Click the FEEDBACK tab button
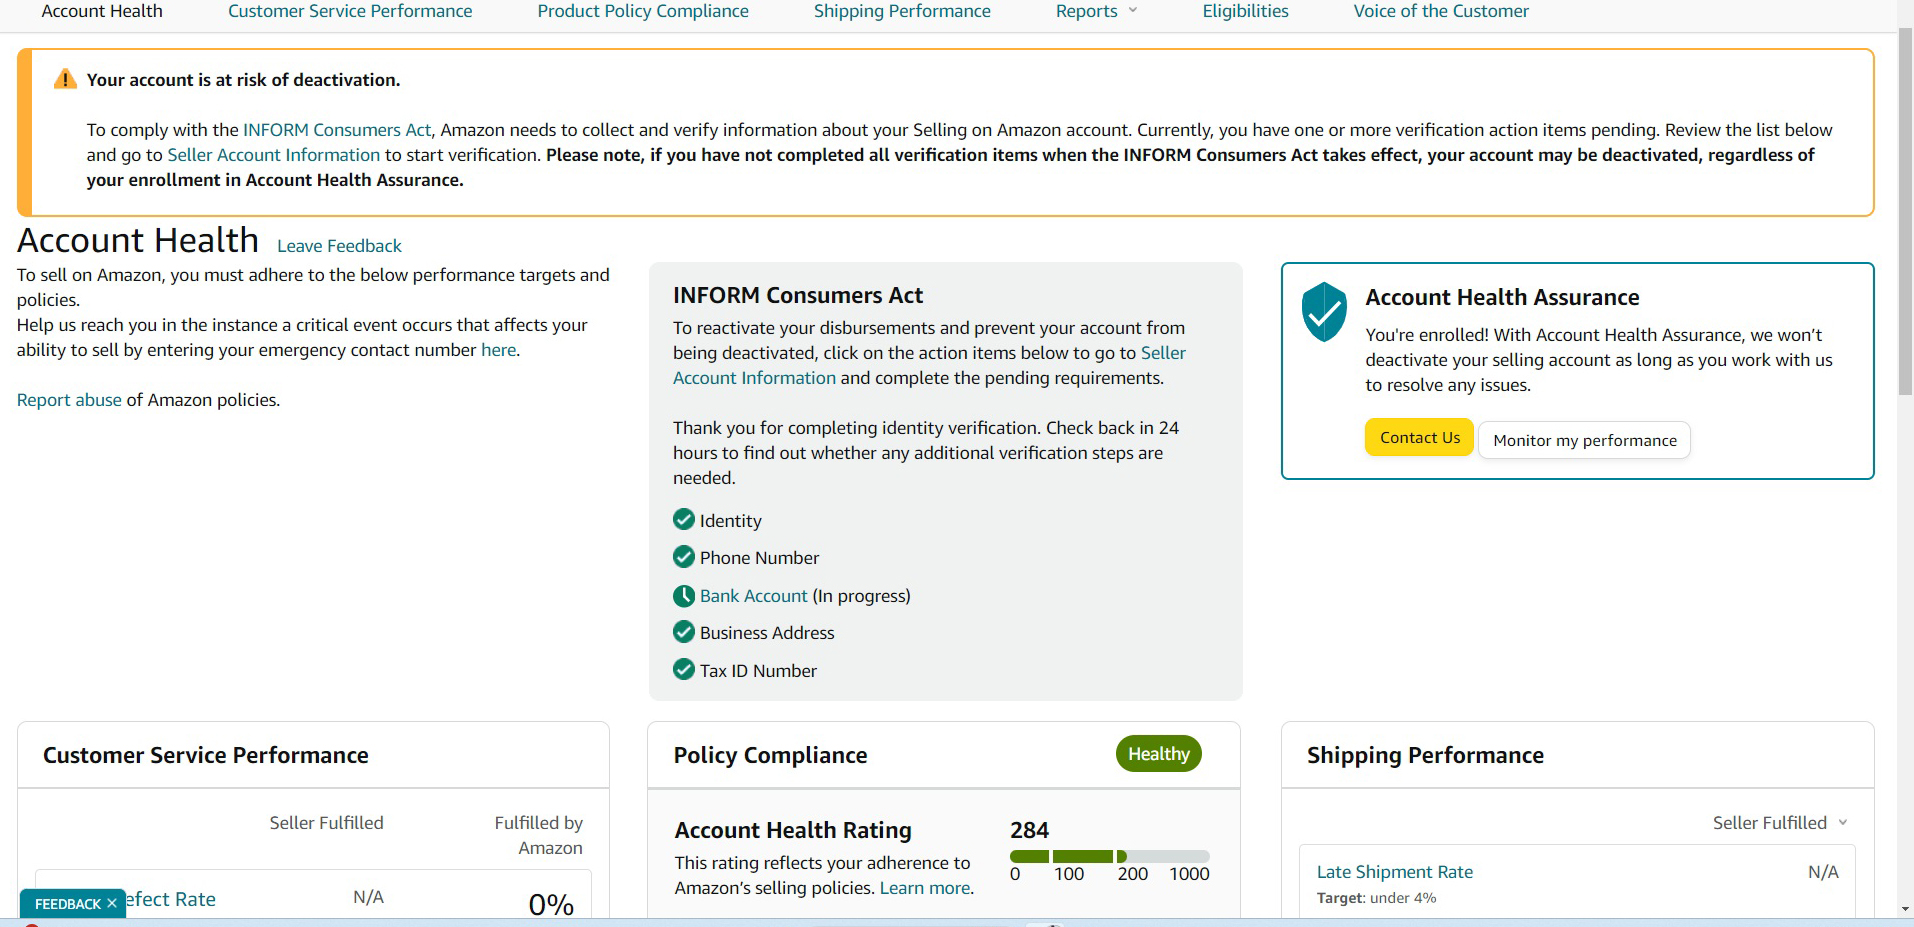 67,904
